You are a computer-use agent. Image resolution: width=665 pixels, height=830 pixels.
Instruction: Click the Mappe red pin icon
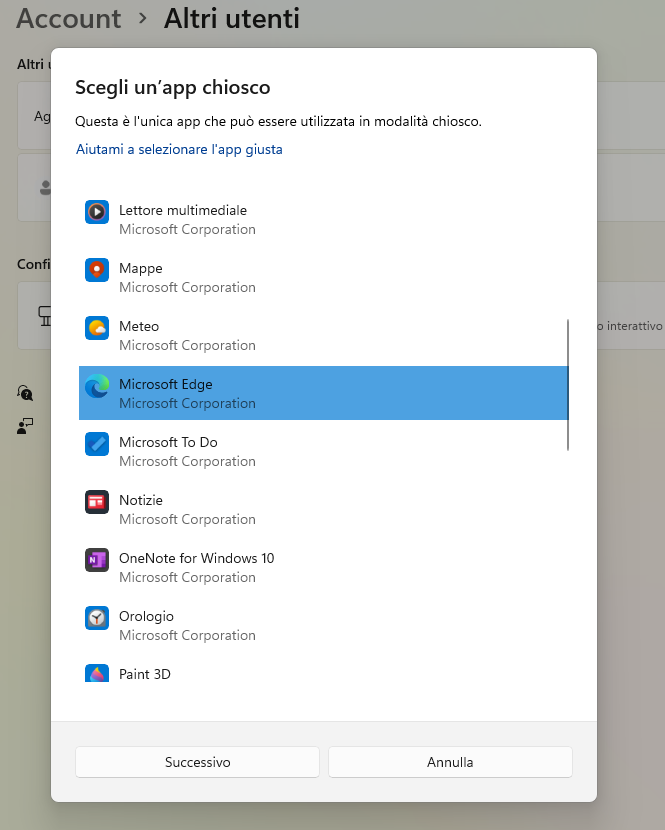97,269
